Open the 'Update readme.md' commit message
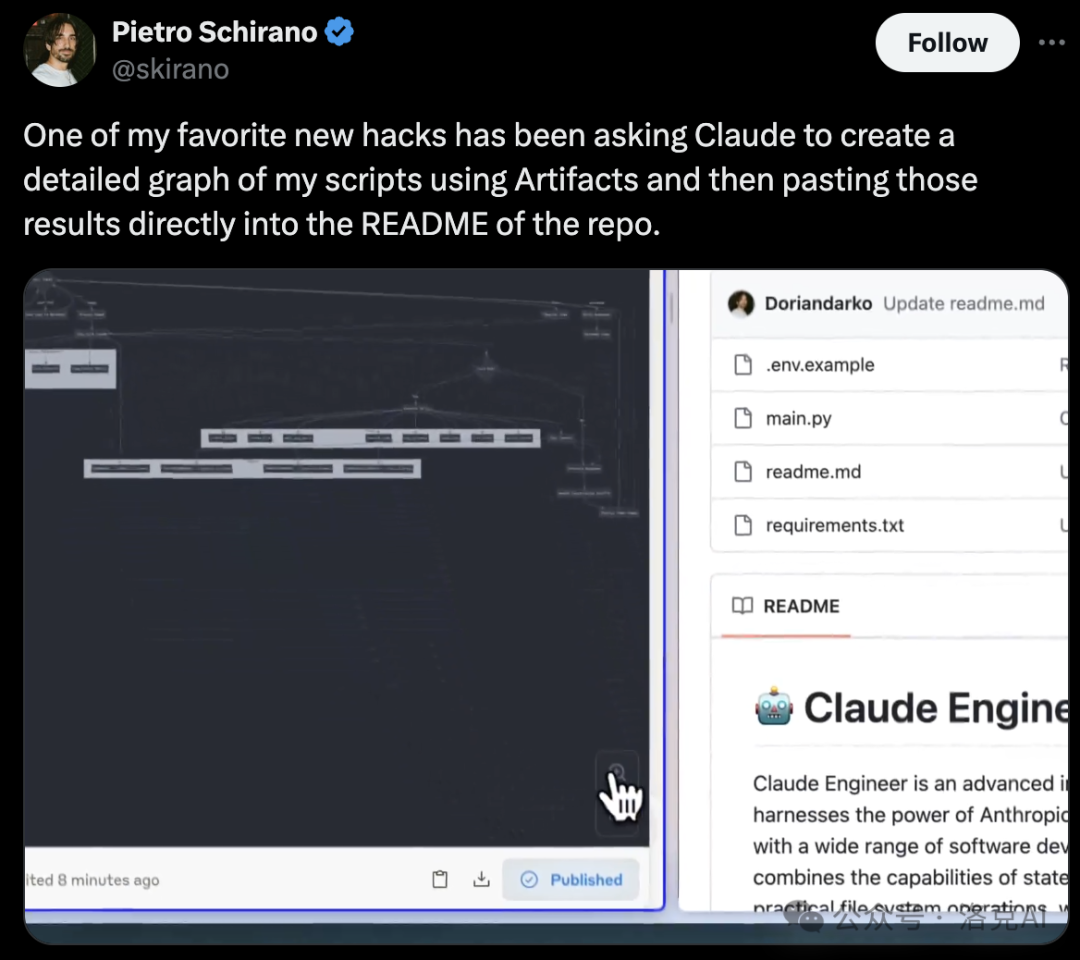Image resolution: width=1080 pixels, height=960 pixels. [963, 303]
